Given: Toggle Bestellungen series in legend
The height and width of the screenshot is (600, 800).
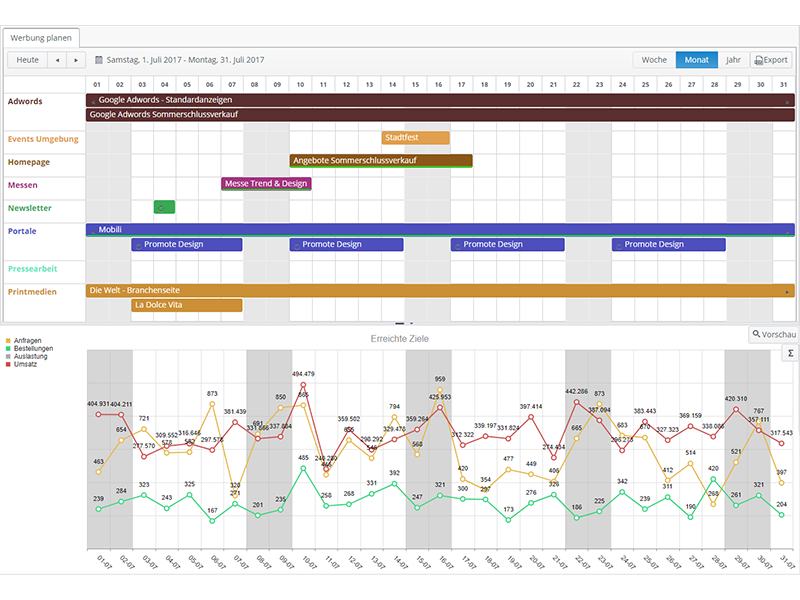Looking at the screenshot, I should (x=30, y=348).
